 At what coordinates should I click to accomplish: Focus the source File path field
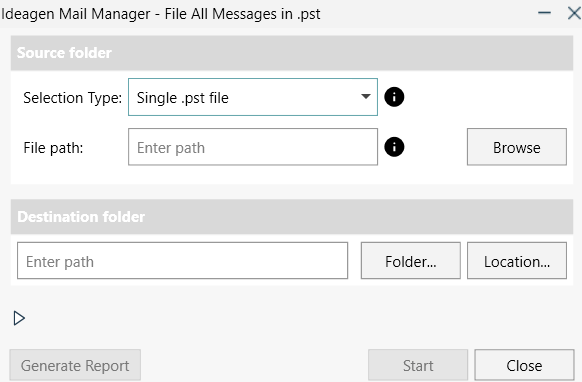253,147
